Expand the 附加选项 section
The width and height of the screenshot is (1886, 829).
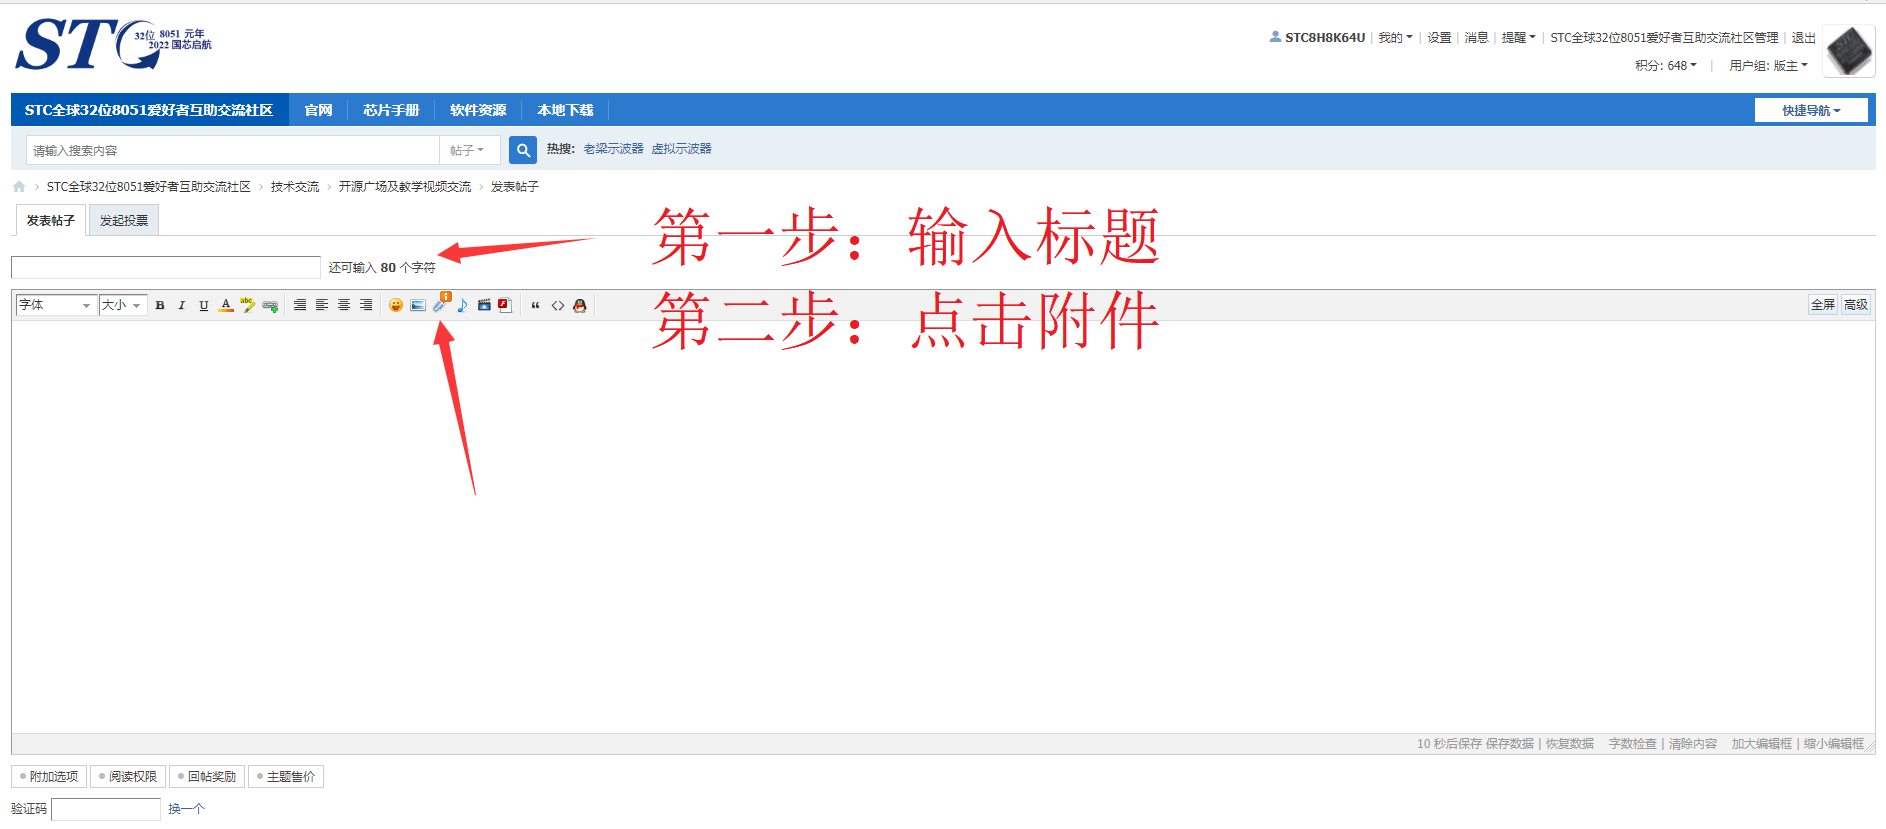click(49, 776)
